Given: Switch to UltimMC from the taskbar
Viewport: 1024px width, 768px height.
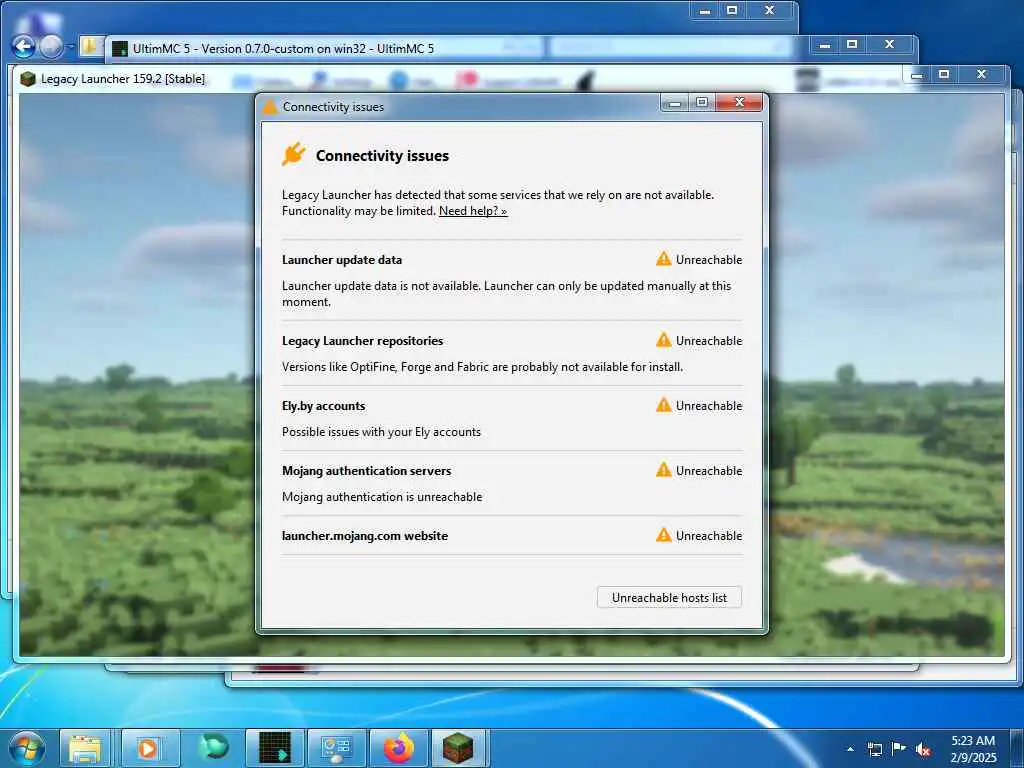Looking at the screenshot, I should click(x=274, y=748).
